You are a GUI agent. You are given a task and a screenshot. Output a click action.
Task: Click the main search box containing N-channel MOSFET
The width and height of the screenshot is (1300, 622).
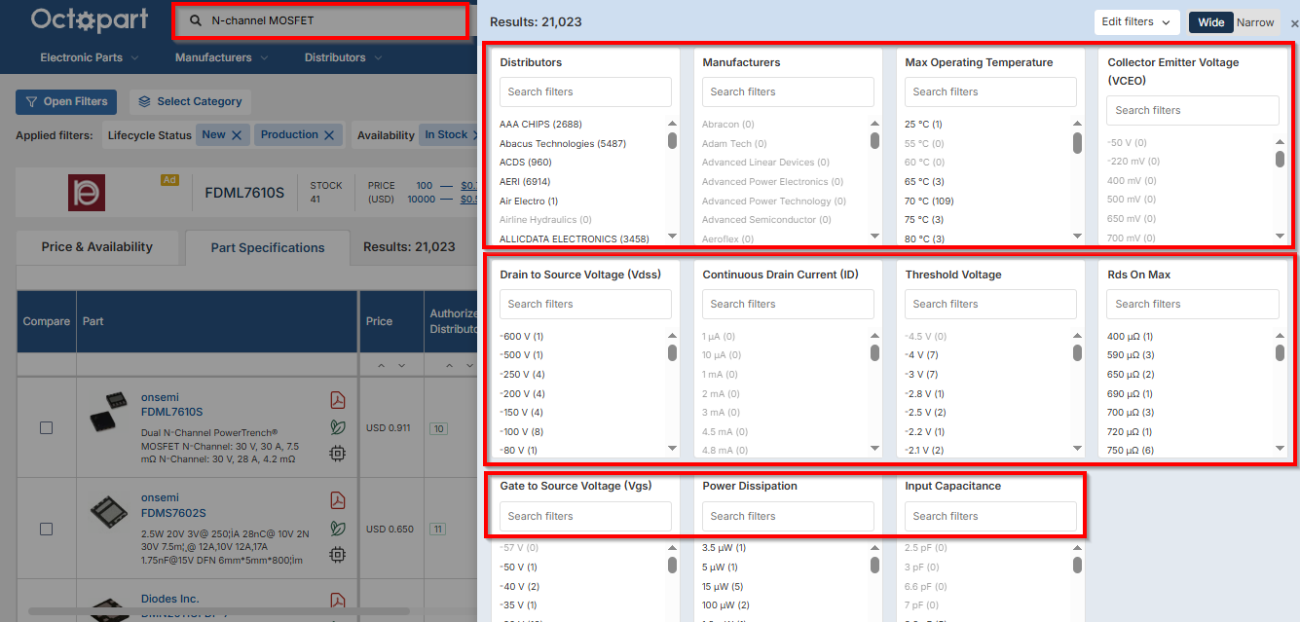coord(321,21)
